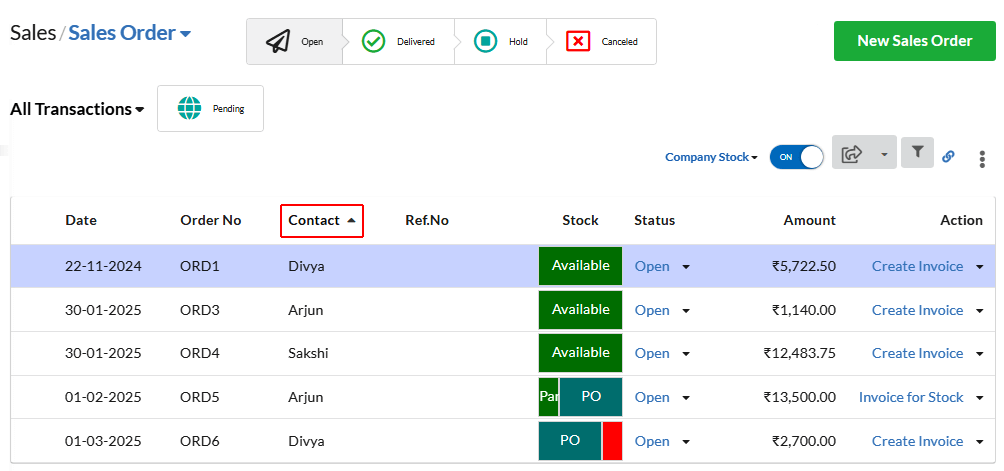Open status dropdown arrow for ORD1
Viewport: 1004px width, 471px height.
(x=686, y=267)
